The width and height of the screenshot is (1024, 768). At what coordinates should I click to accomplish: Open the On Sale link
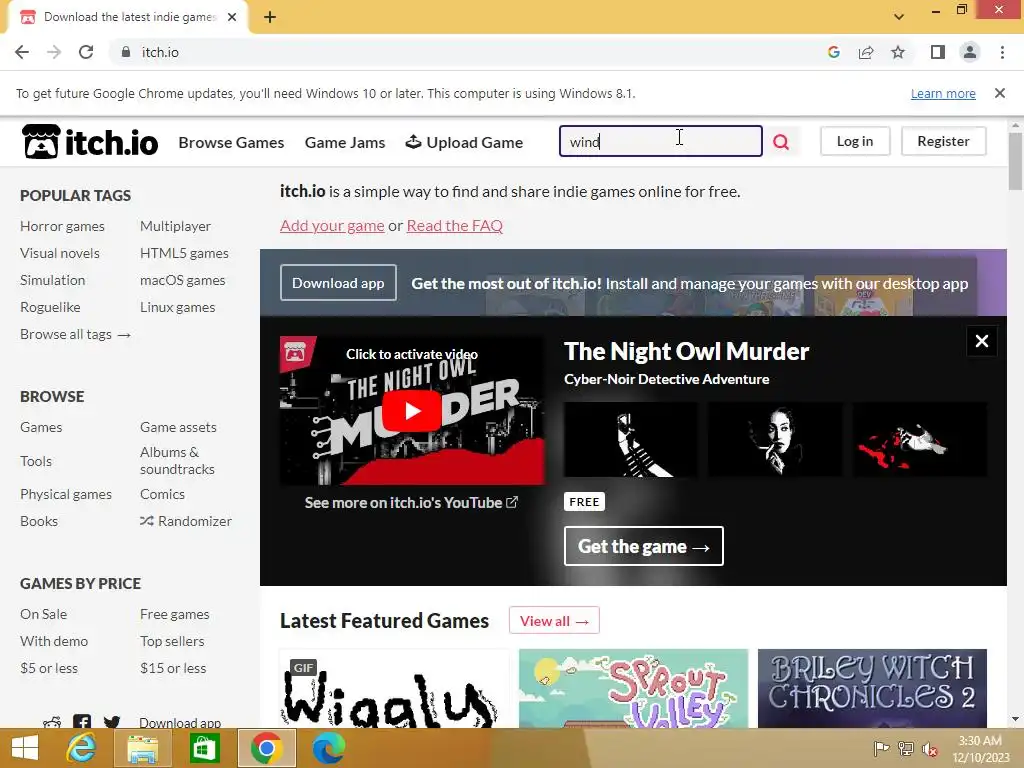[43, 614]
